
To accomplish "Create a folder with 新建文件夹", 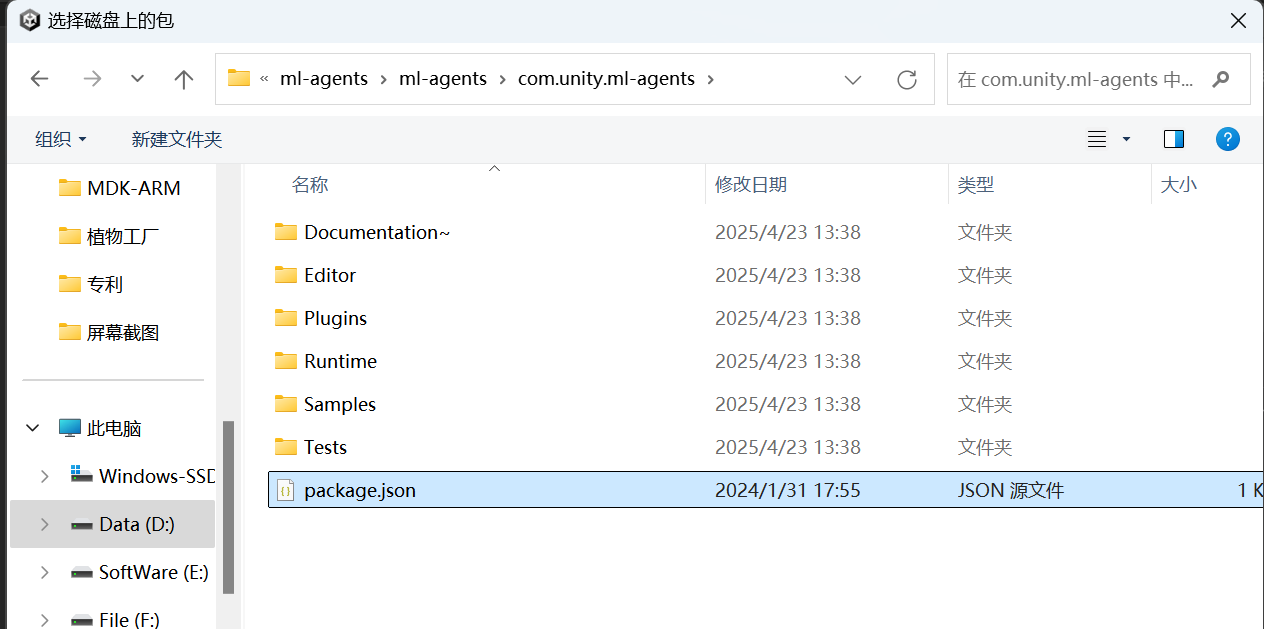I will point(177,139).
